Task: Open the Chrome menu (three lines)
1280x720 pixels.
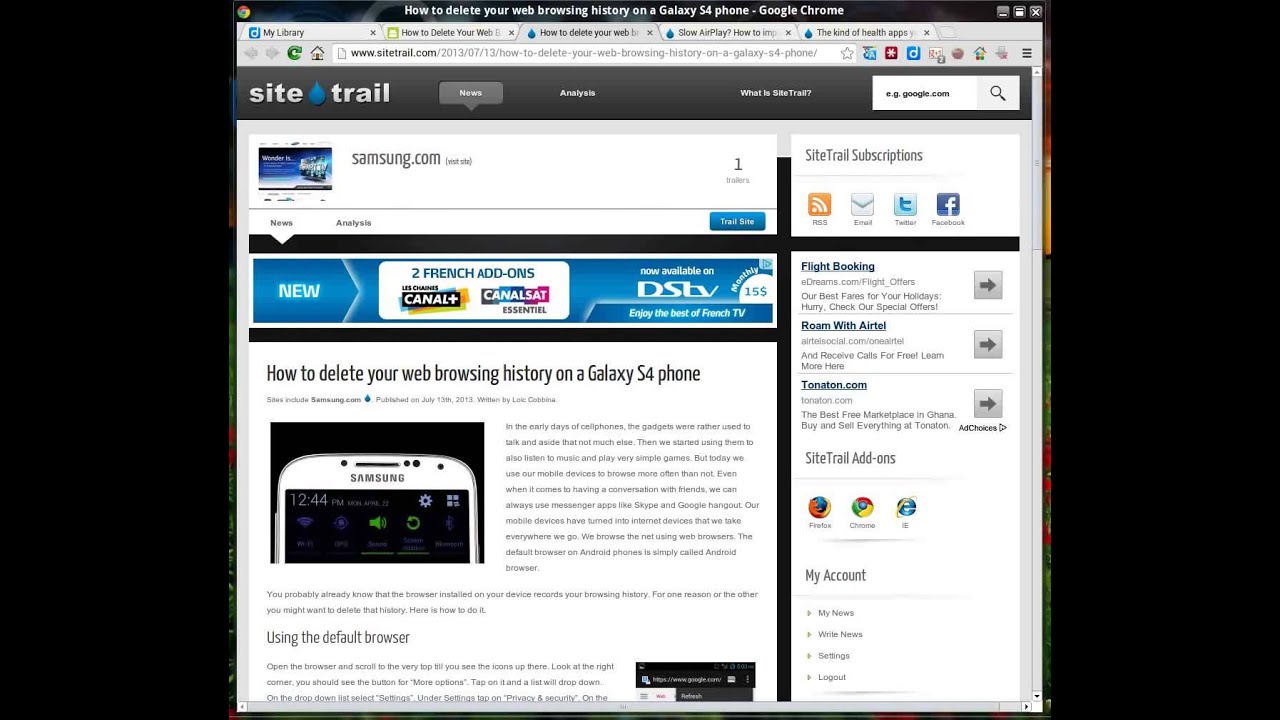Action: pyautogui.click(x=1026, y=53)
